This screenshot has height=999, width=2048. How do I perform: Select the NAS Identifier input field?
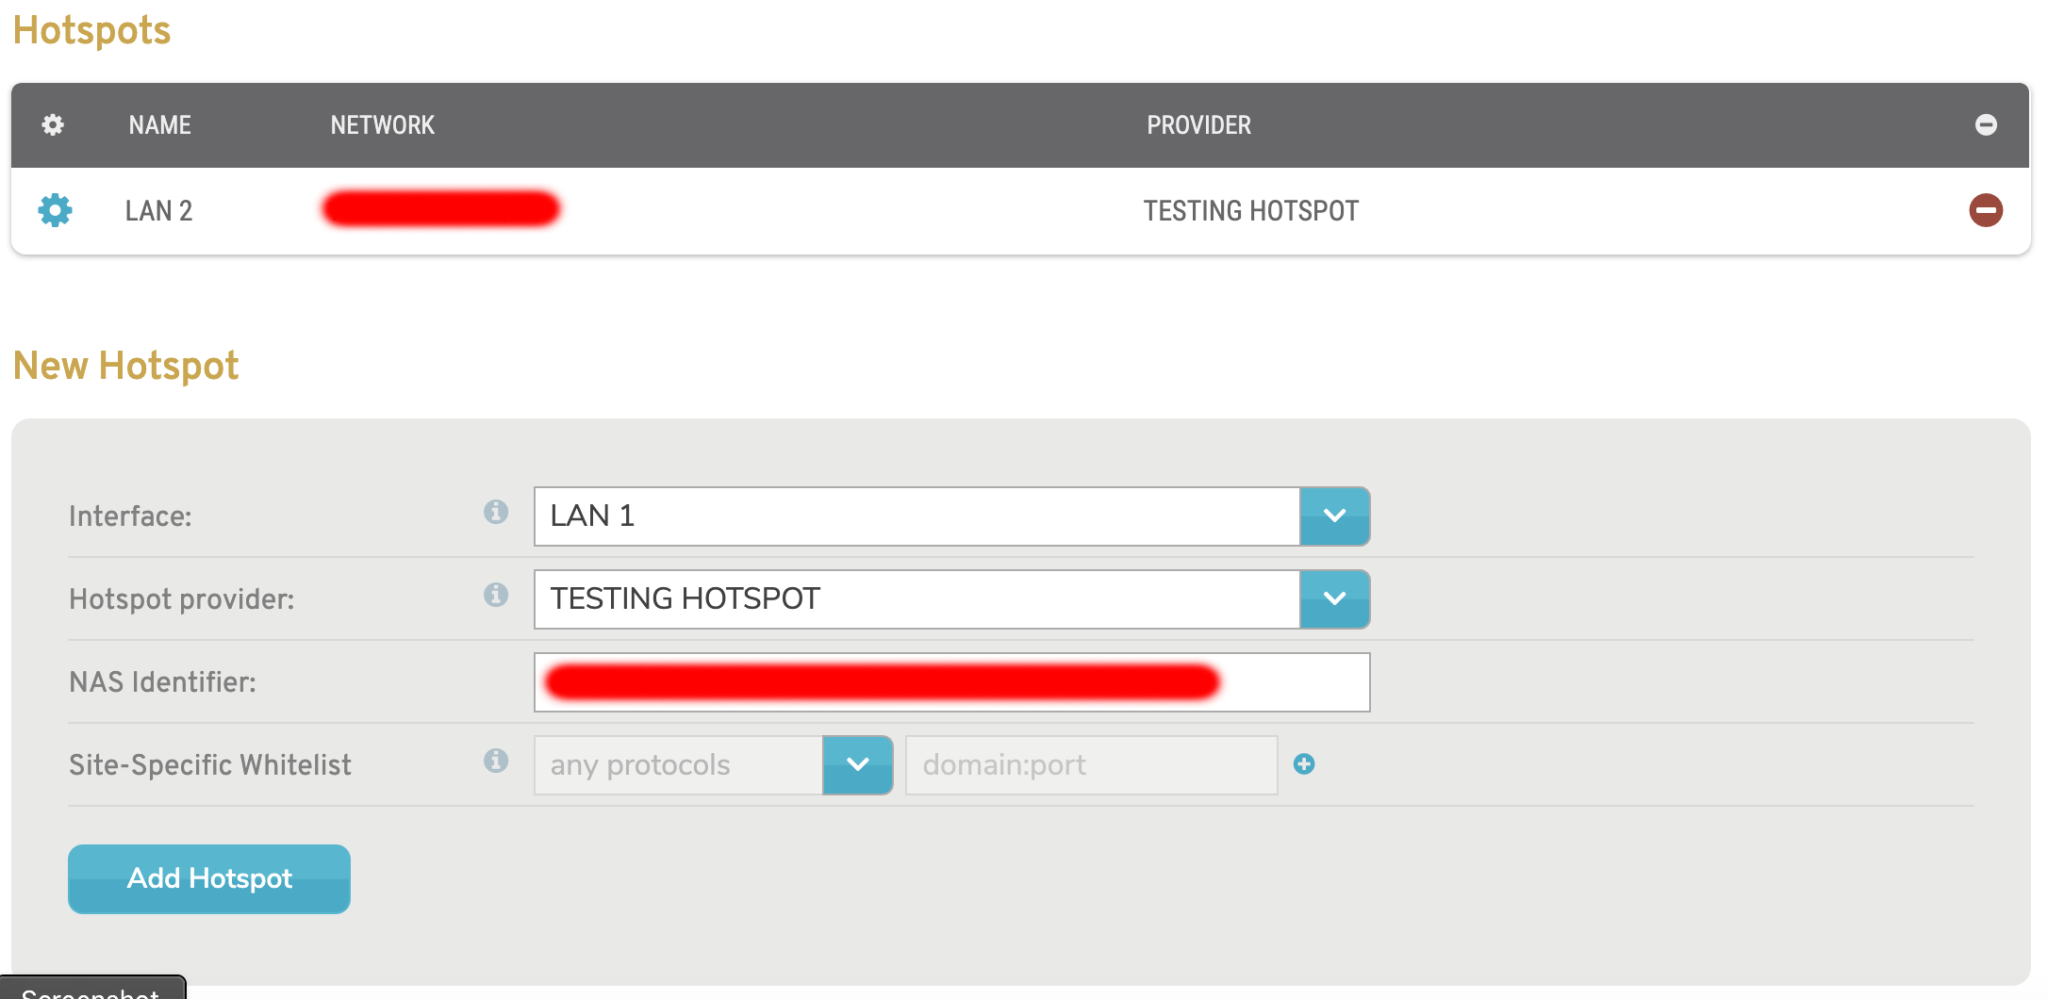coord(952,681)
